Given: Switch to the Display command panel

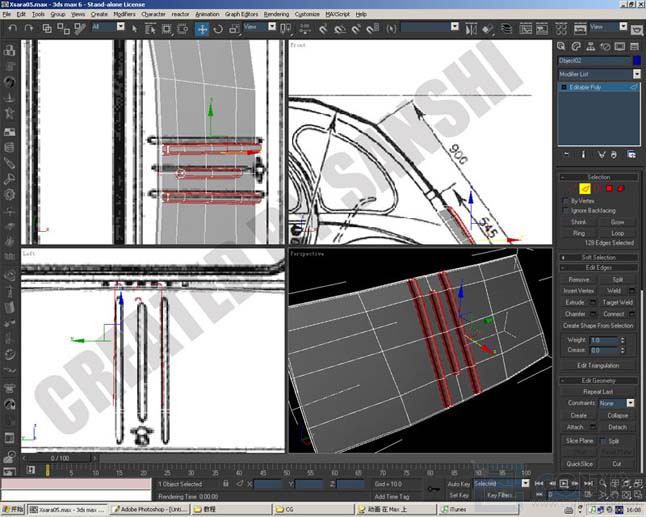Looking at the screenshot, I should point(620,47).
